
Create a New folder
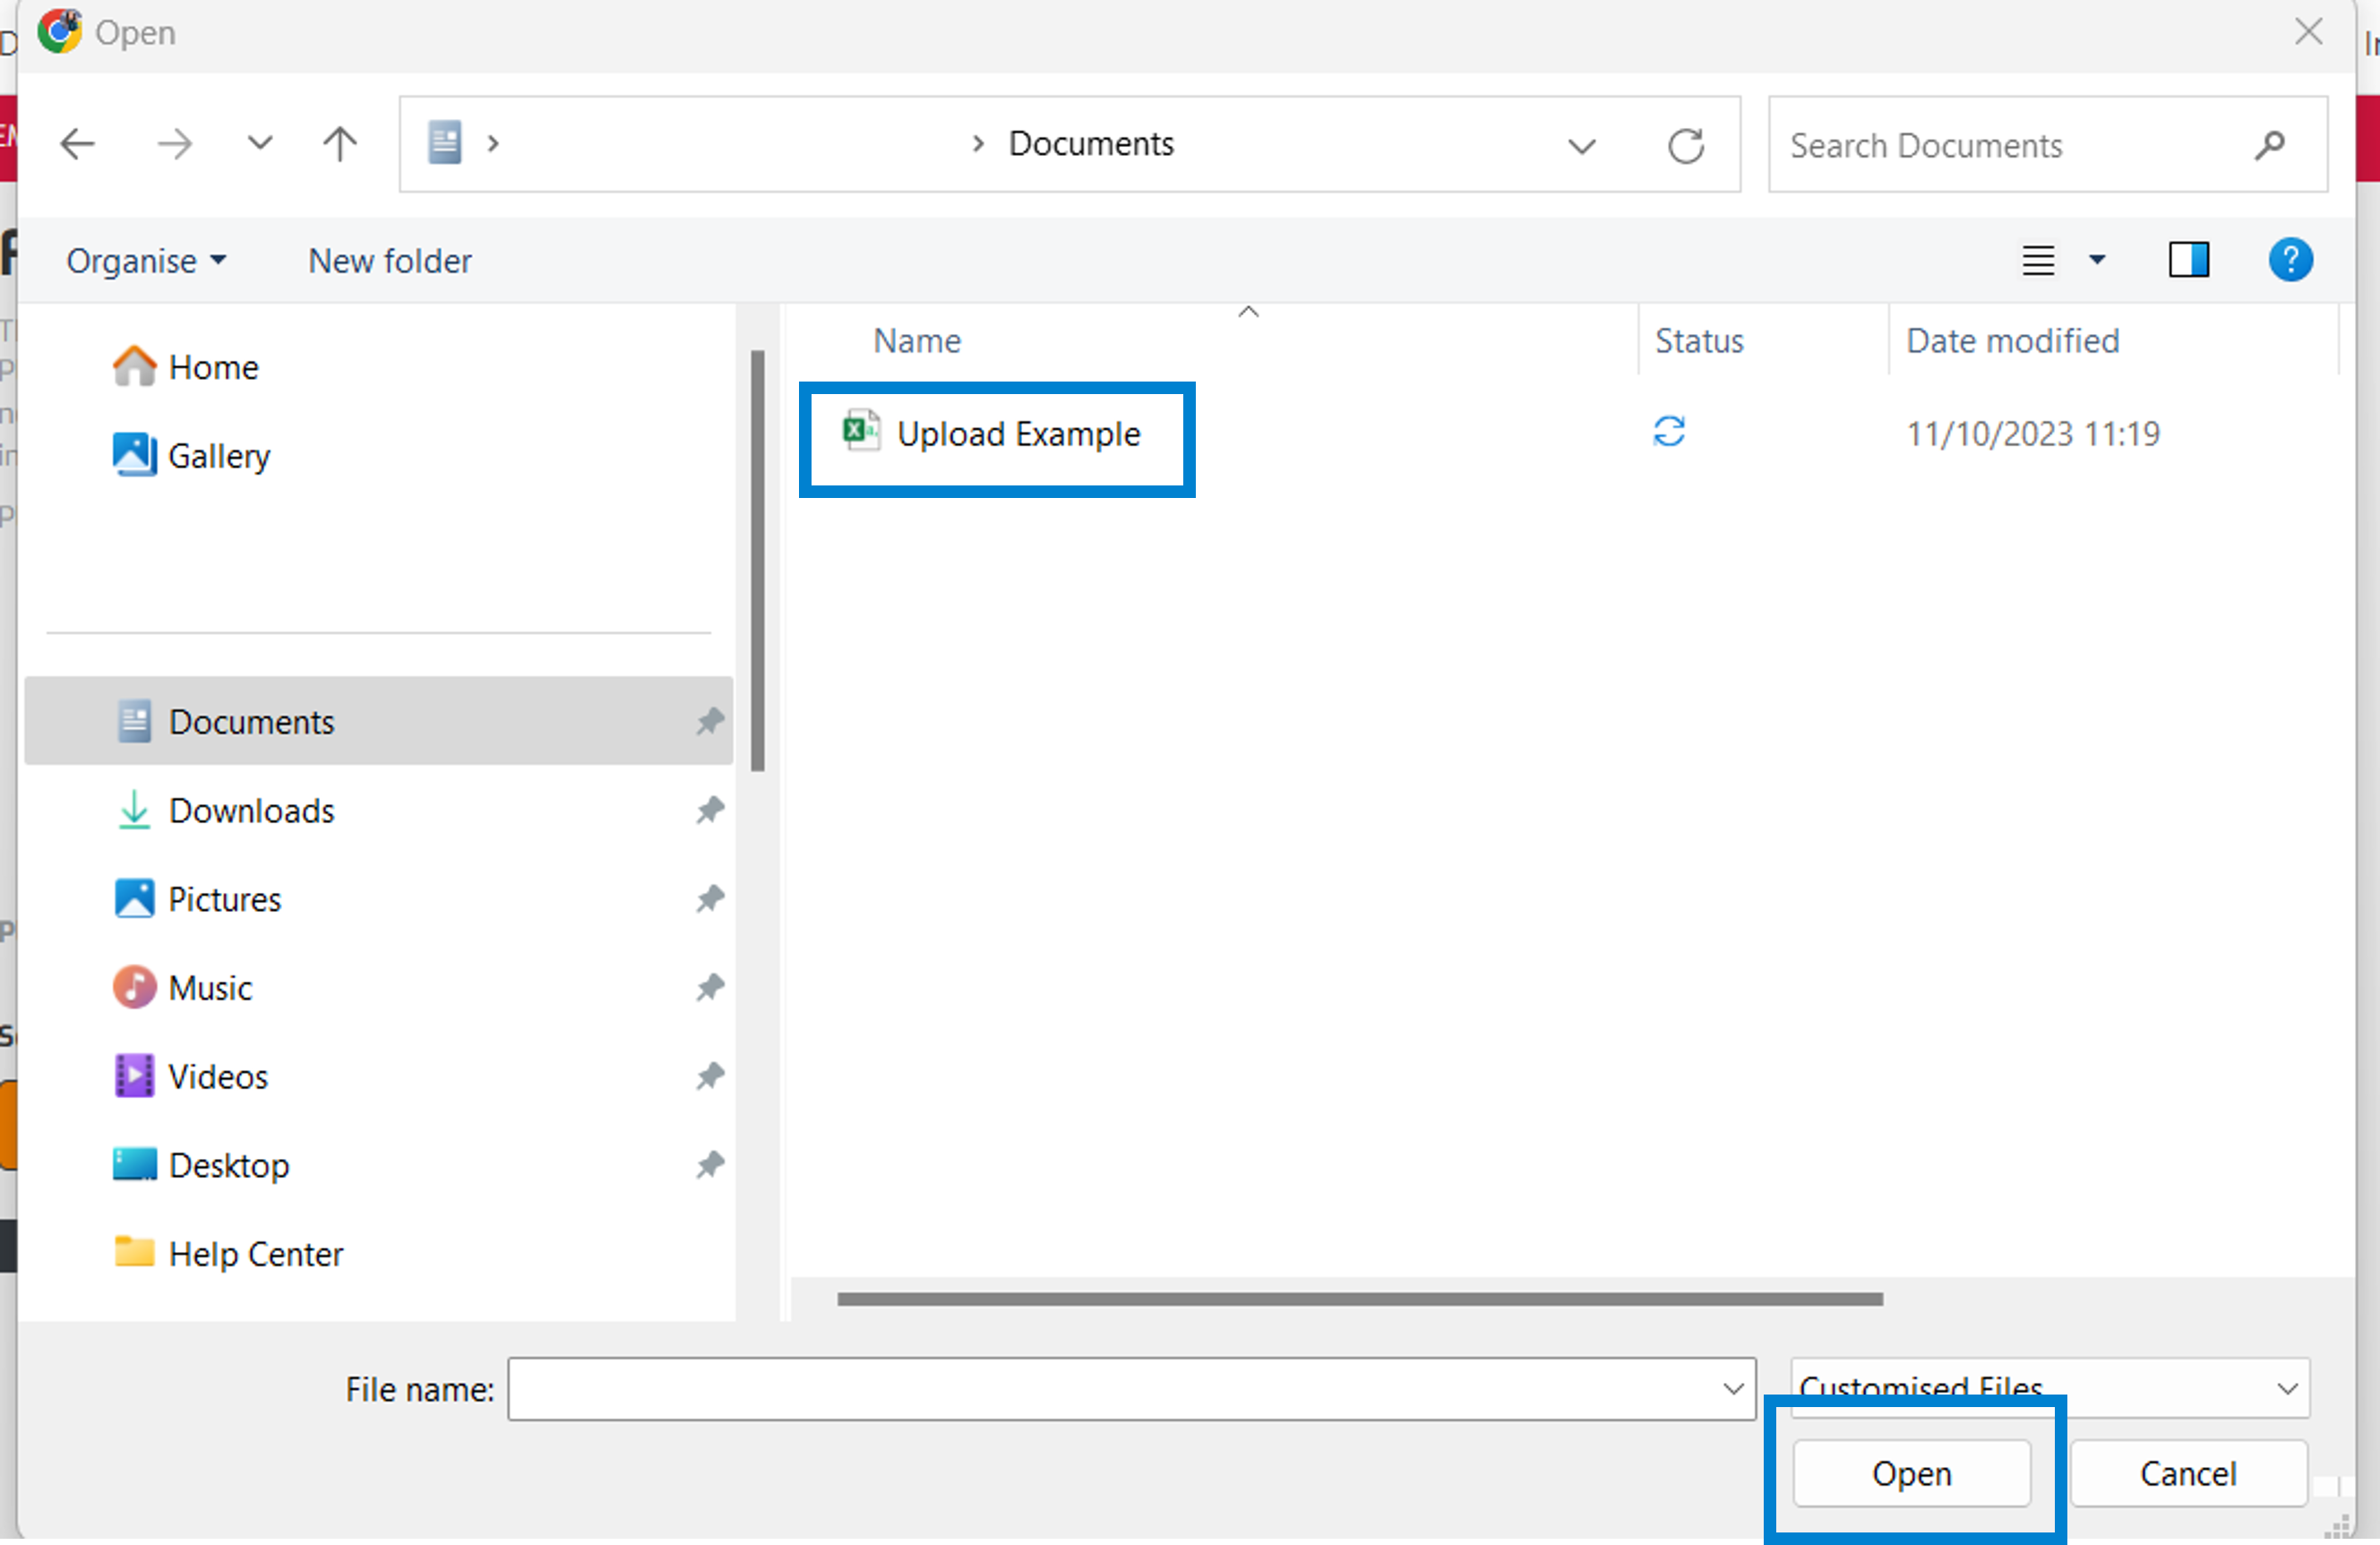point(390,261)
